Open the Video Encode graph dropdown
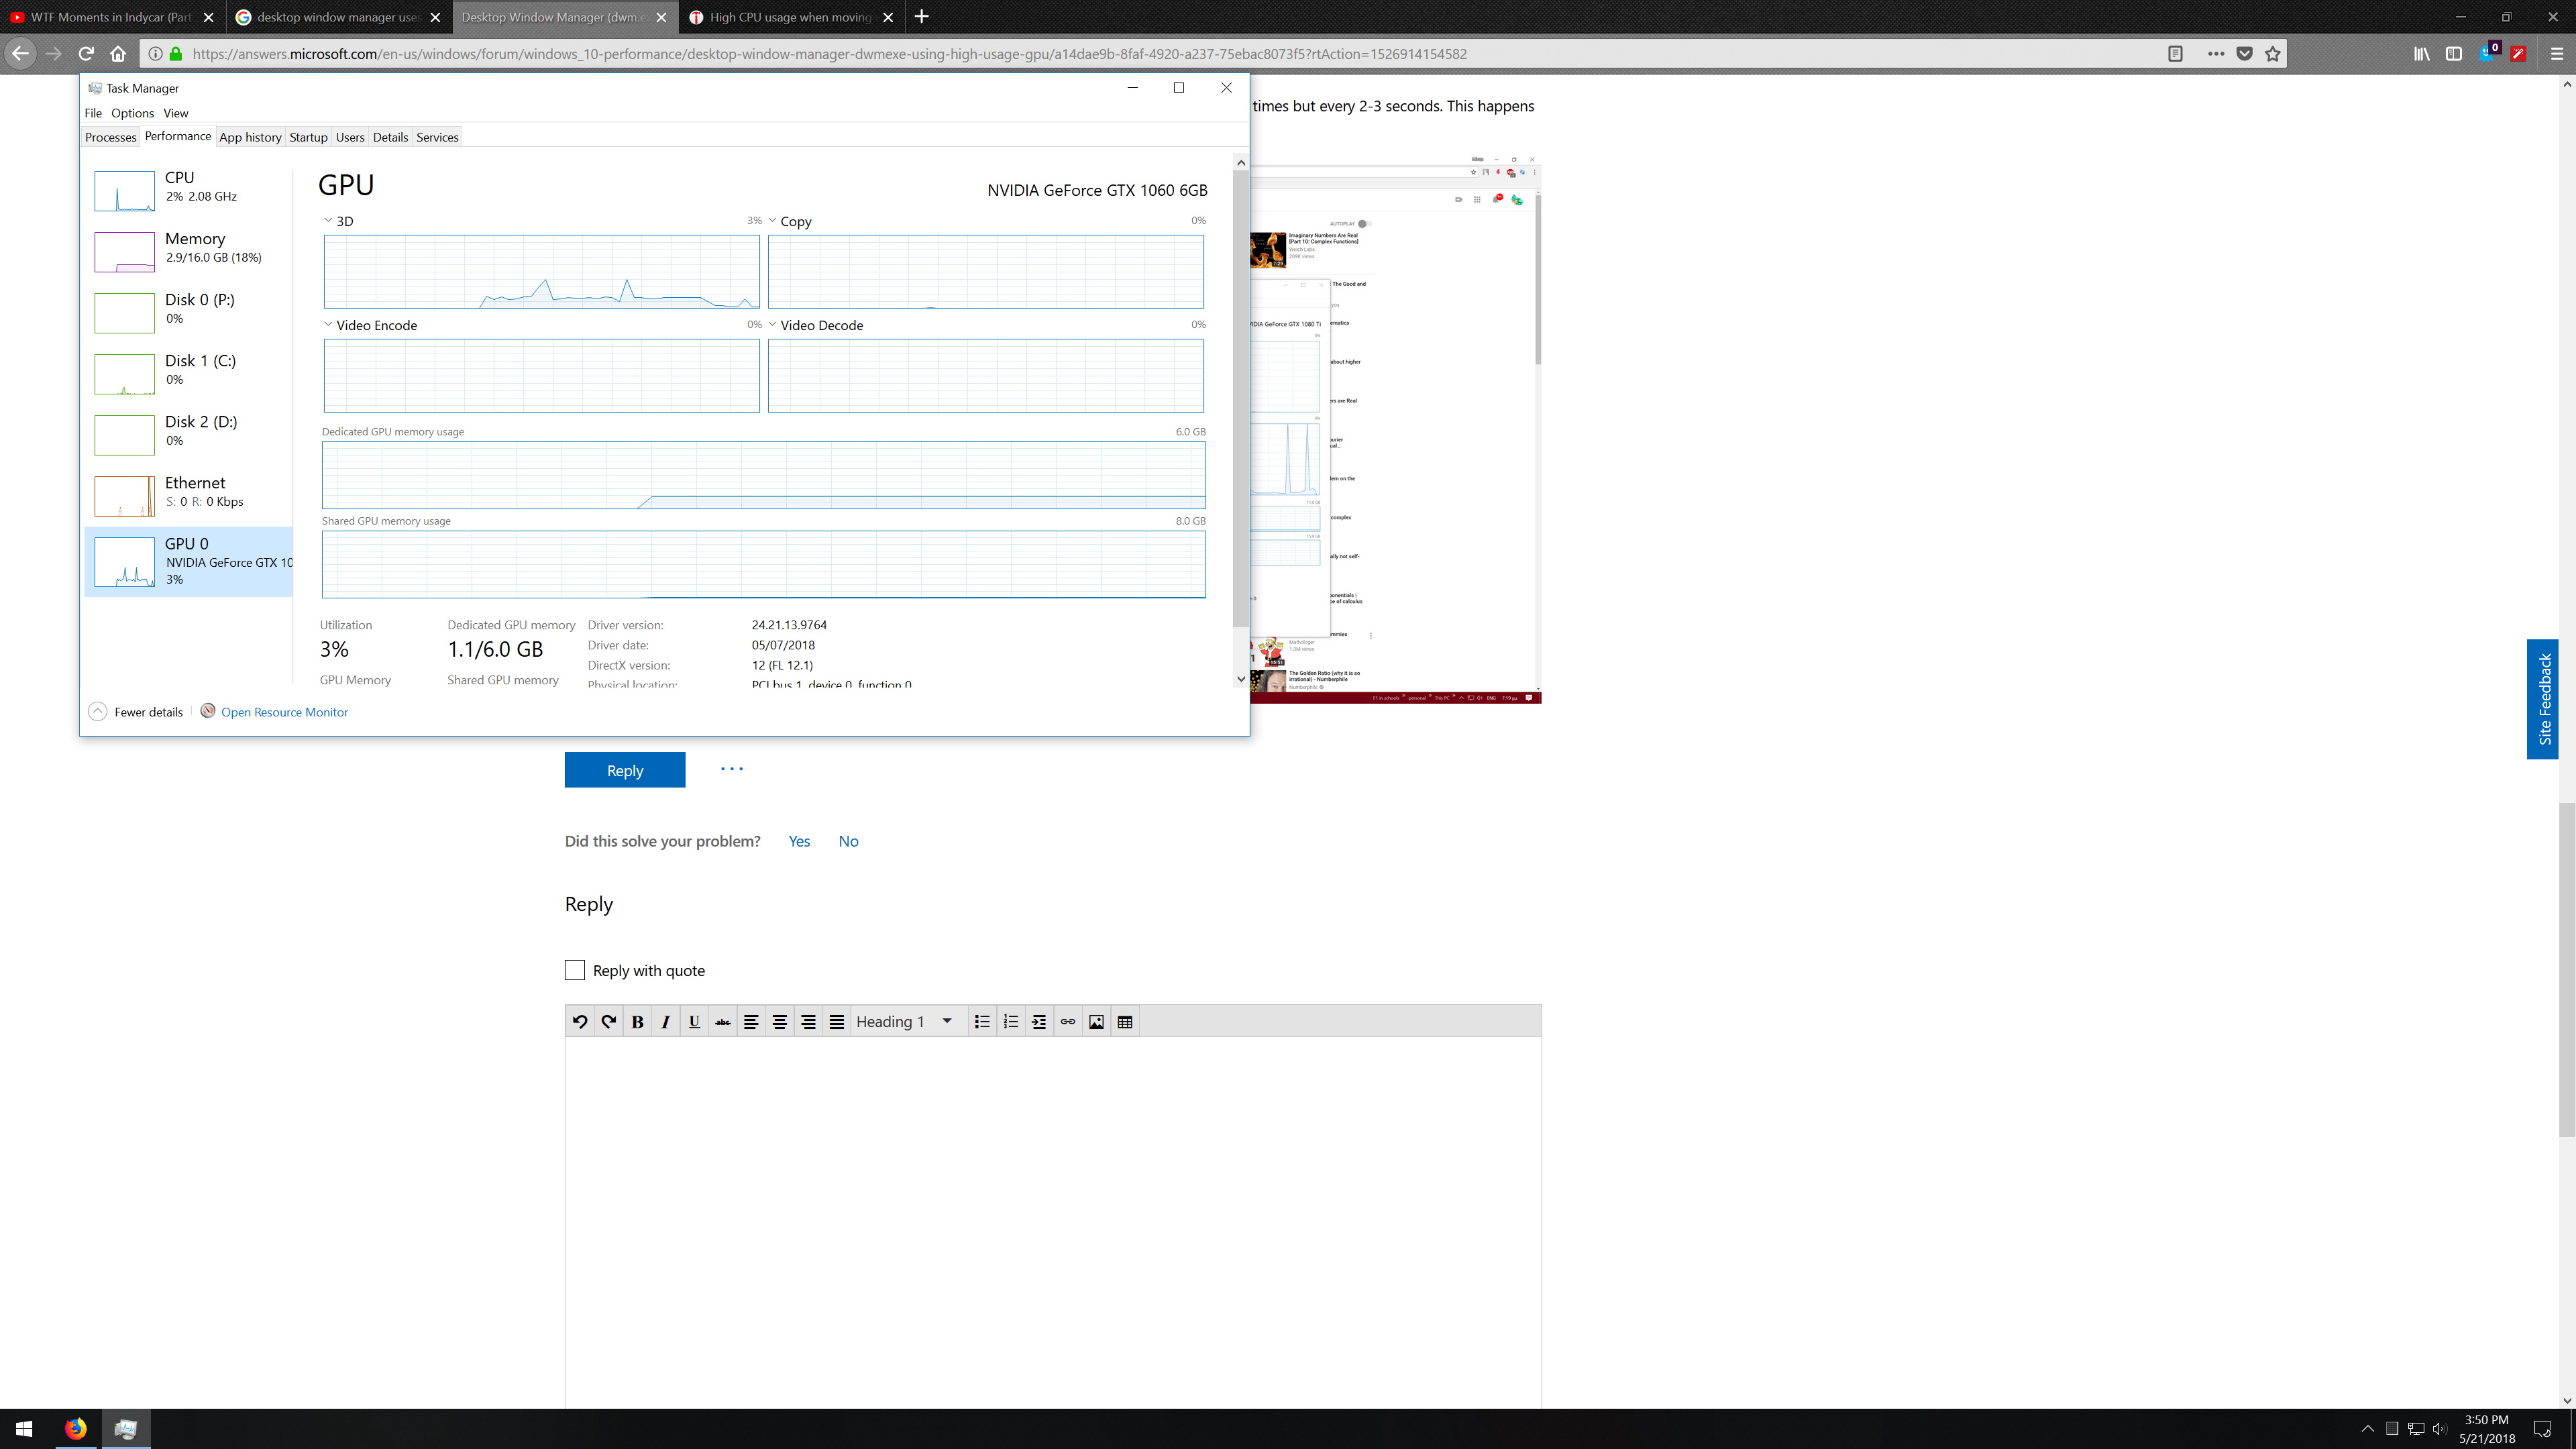The width and height of the screenshot is (2576, 1449). [328, 324]
